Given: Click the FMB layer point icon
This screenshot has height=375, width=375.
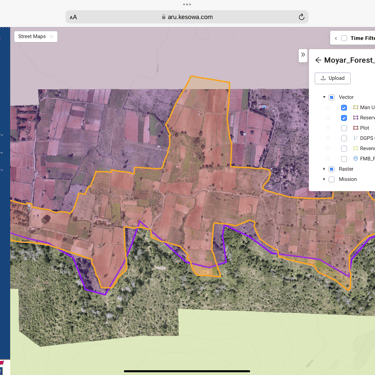Looking at the screenshot, I should (x=356, y=159).
